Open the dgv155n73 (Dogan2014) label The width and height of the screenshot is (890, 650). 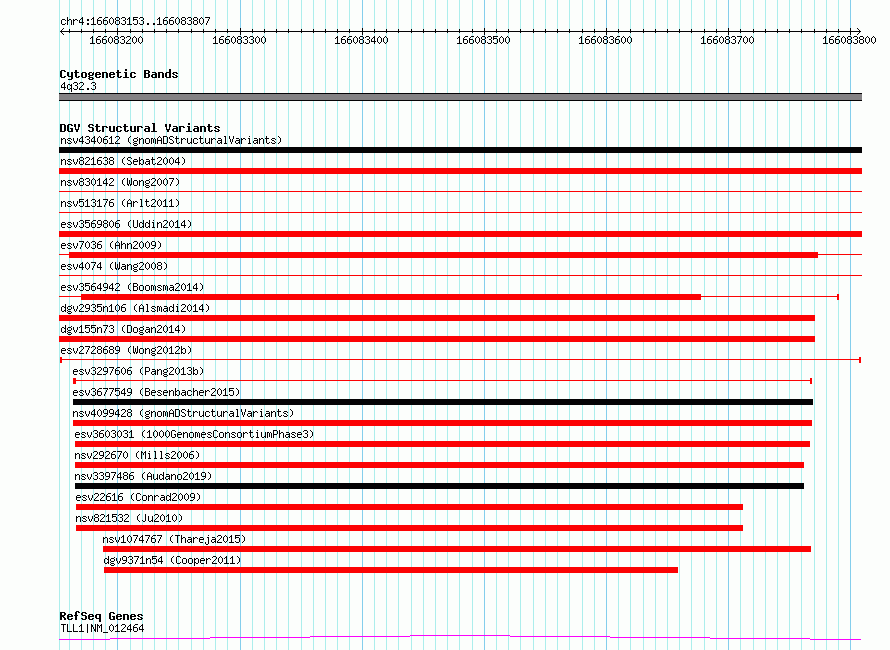coord(123,329)
